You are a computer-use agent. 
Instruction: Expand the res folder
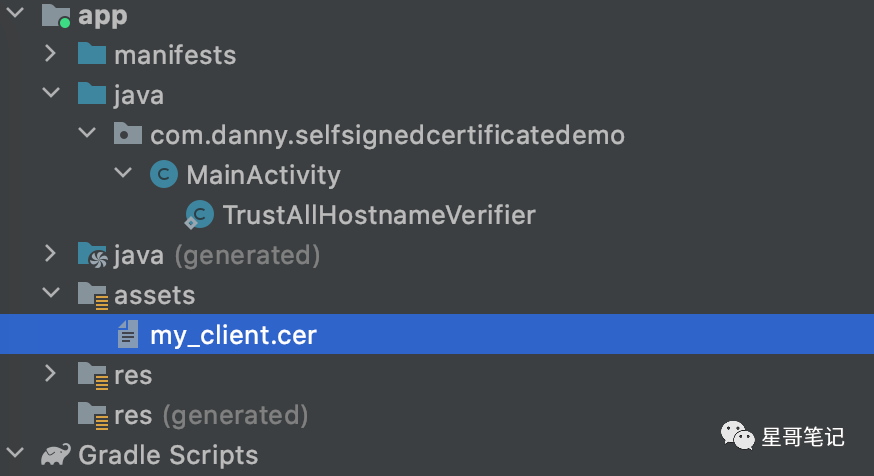(x=51, y=373)
